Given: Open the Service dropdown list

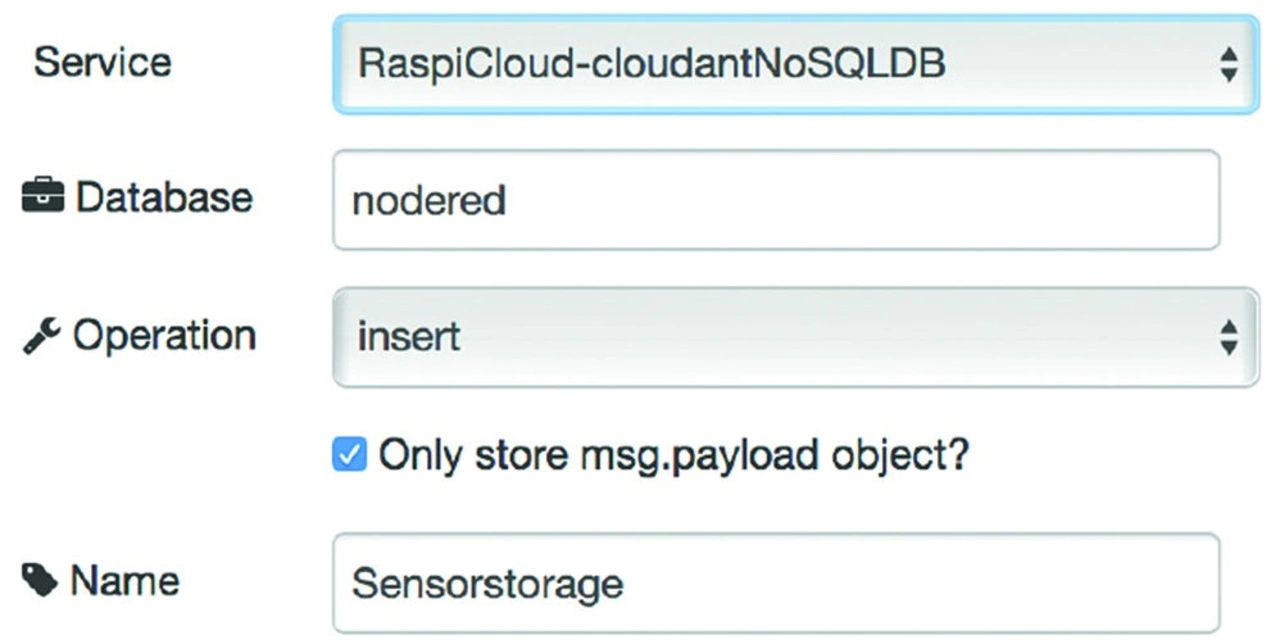Looking at the screenshot, I should (795, 65).
